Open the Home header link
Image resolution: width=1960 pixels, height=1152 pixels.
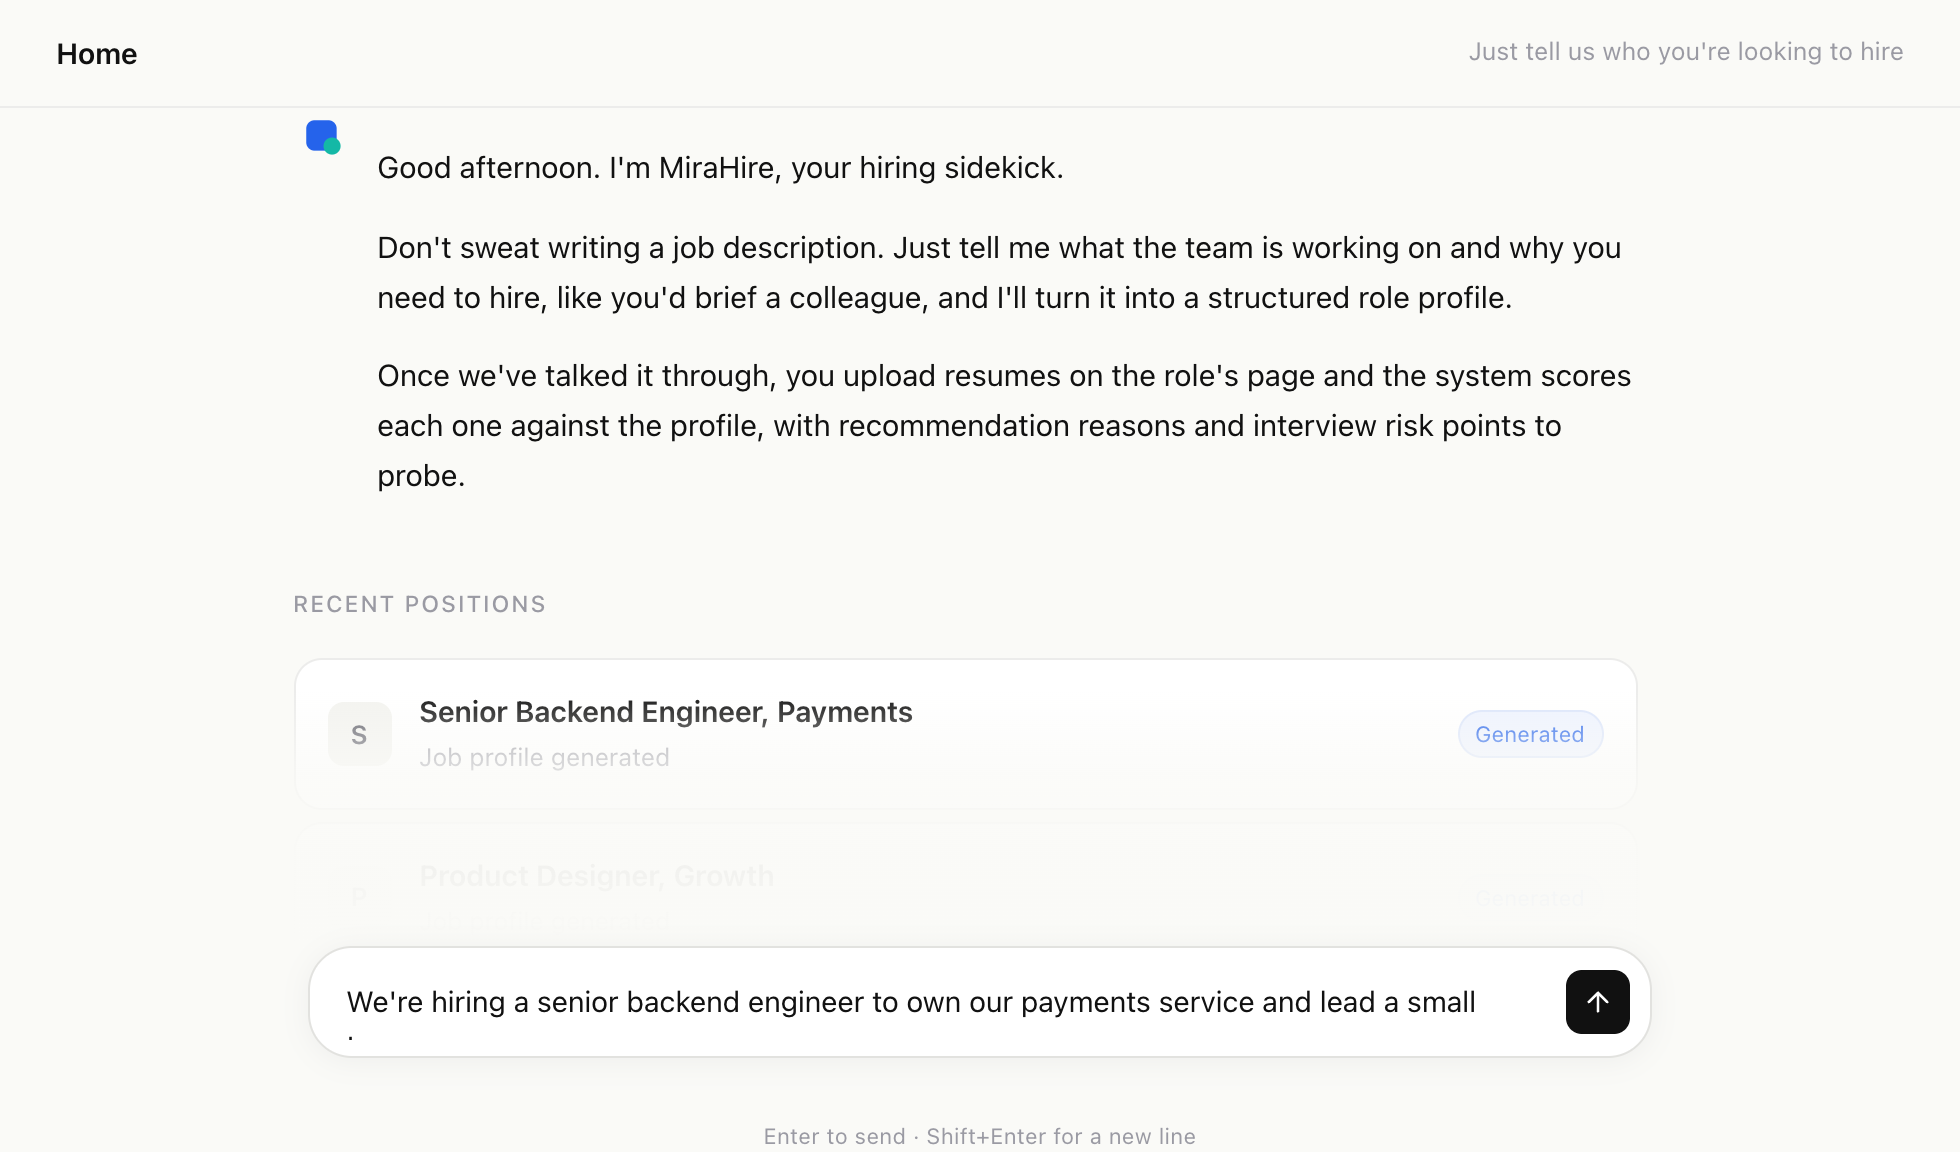[x=97, y=54]
